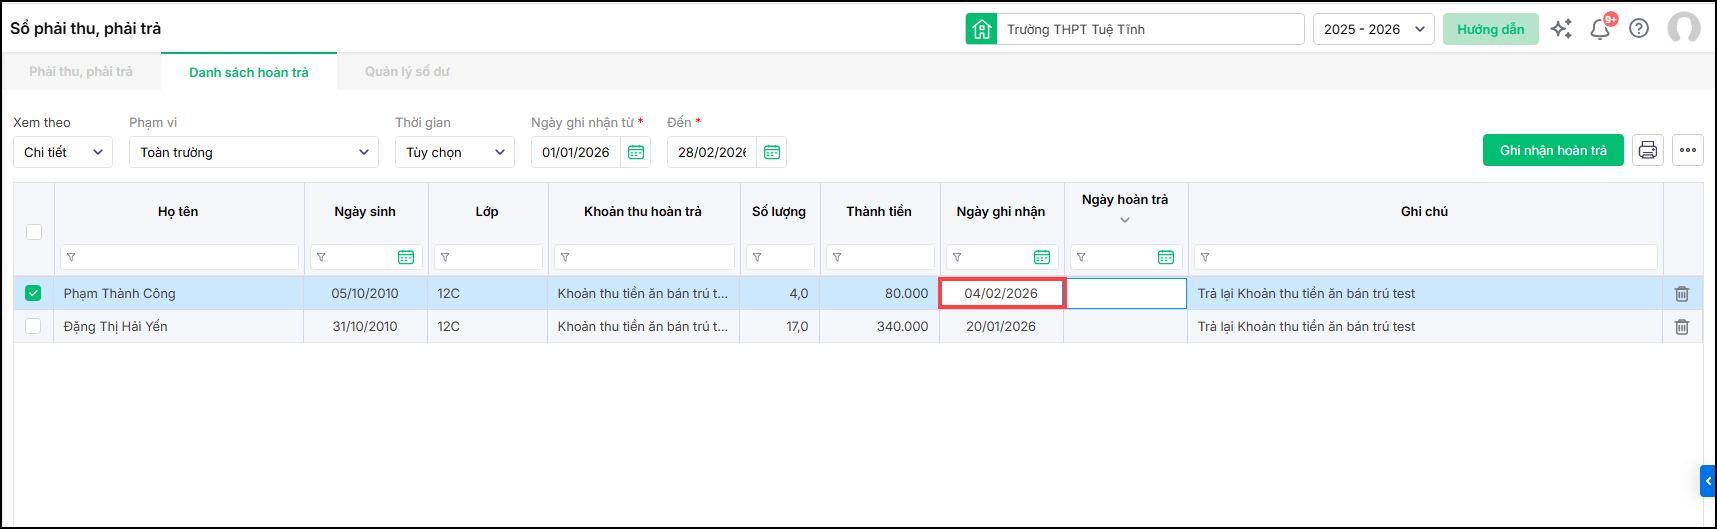Switch to the Phải thu, phải trả tab
The width and height of the screenshot is (1717, 529).
click(x=81, y=72)
